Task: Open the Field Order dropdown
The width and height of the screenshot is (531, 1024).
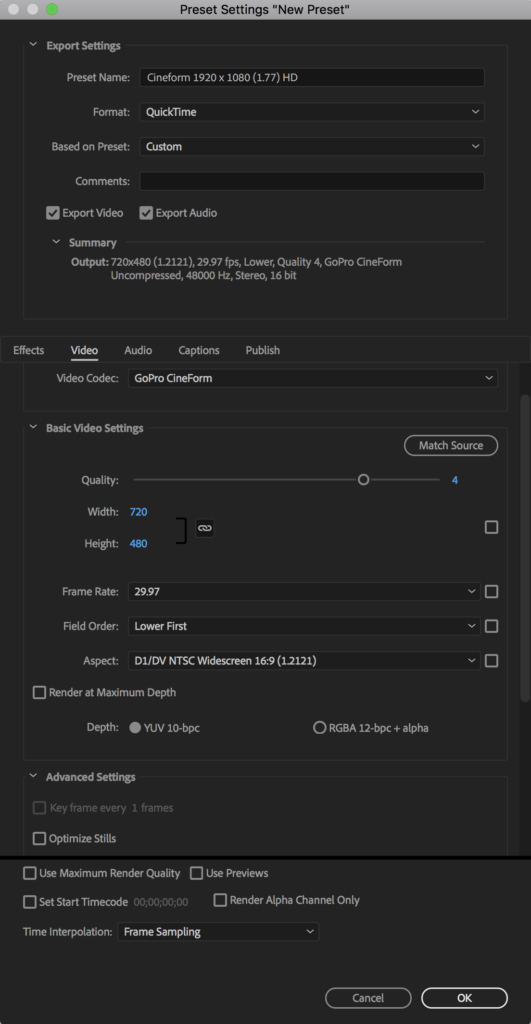Action: pos(304,626)
